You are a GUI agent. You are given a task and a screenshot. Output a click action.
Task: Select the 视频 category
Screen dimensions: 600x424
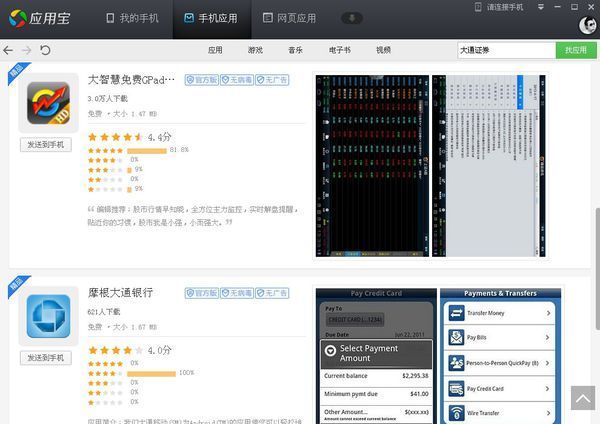click(x=383, y=50)
